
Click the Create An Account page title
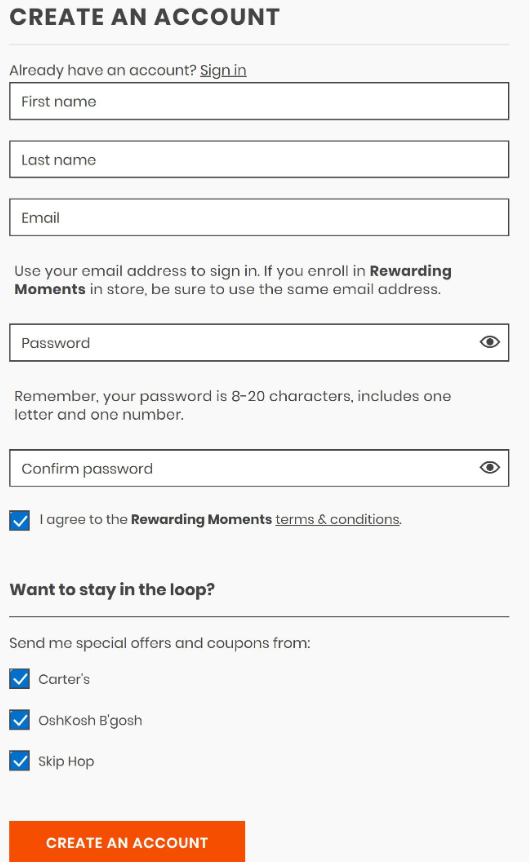tap(145, 17)
